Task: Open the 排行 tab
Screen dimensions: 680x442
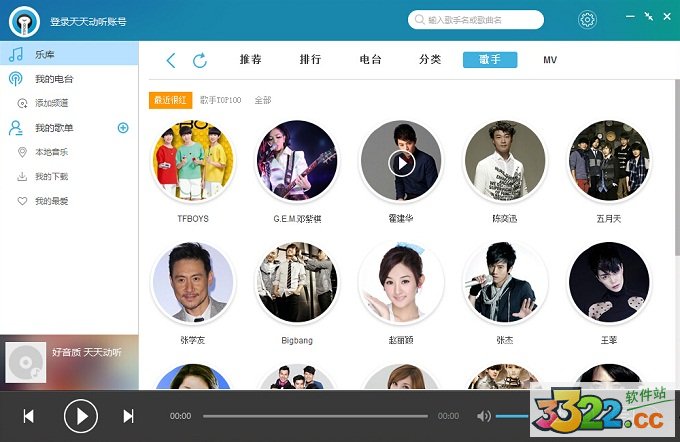Action: (x=311, y=59)
